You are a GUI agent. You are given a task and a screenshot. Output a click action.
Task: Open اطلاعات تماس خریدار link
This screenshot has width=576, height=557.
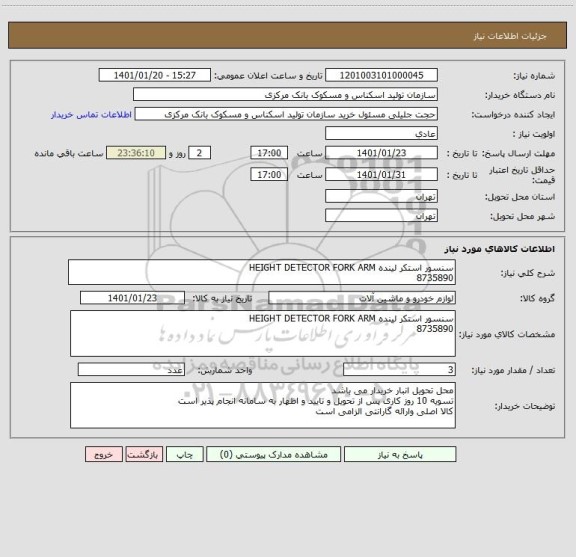91,115
